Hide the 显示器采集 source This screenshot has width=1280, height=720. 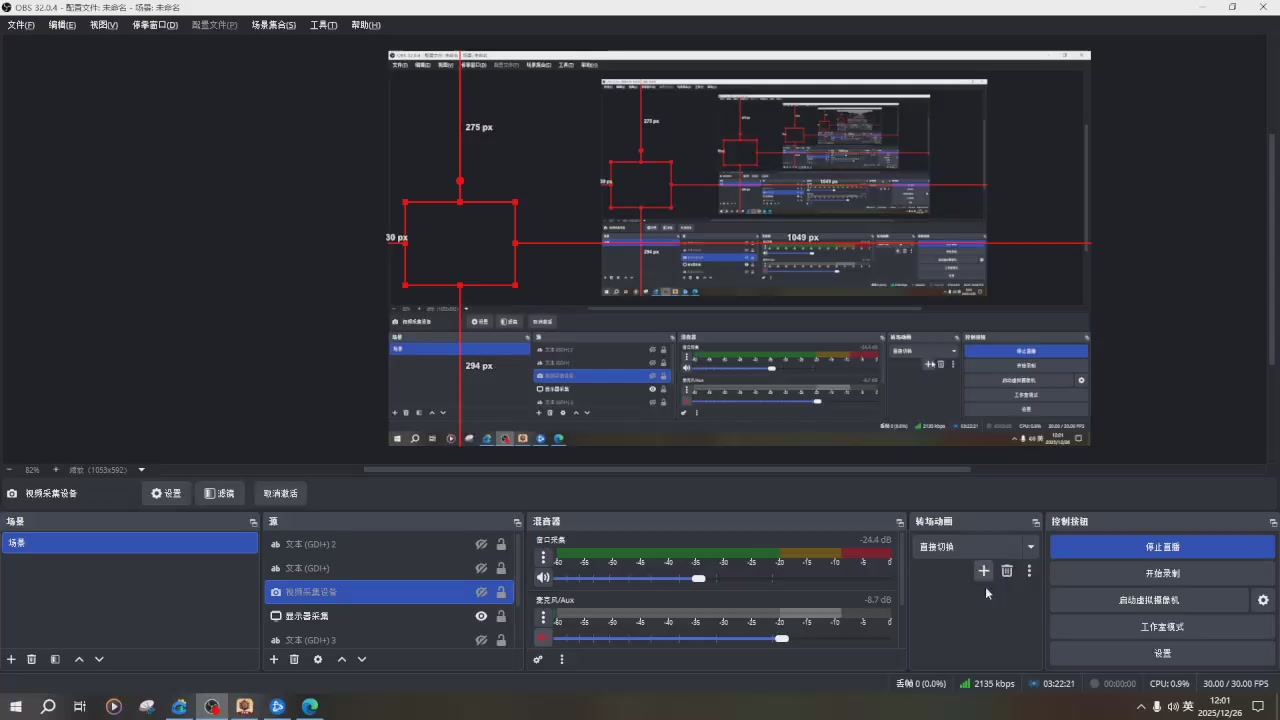point(481,616)
